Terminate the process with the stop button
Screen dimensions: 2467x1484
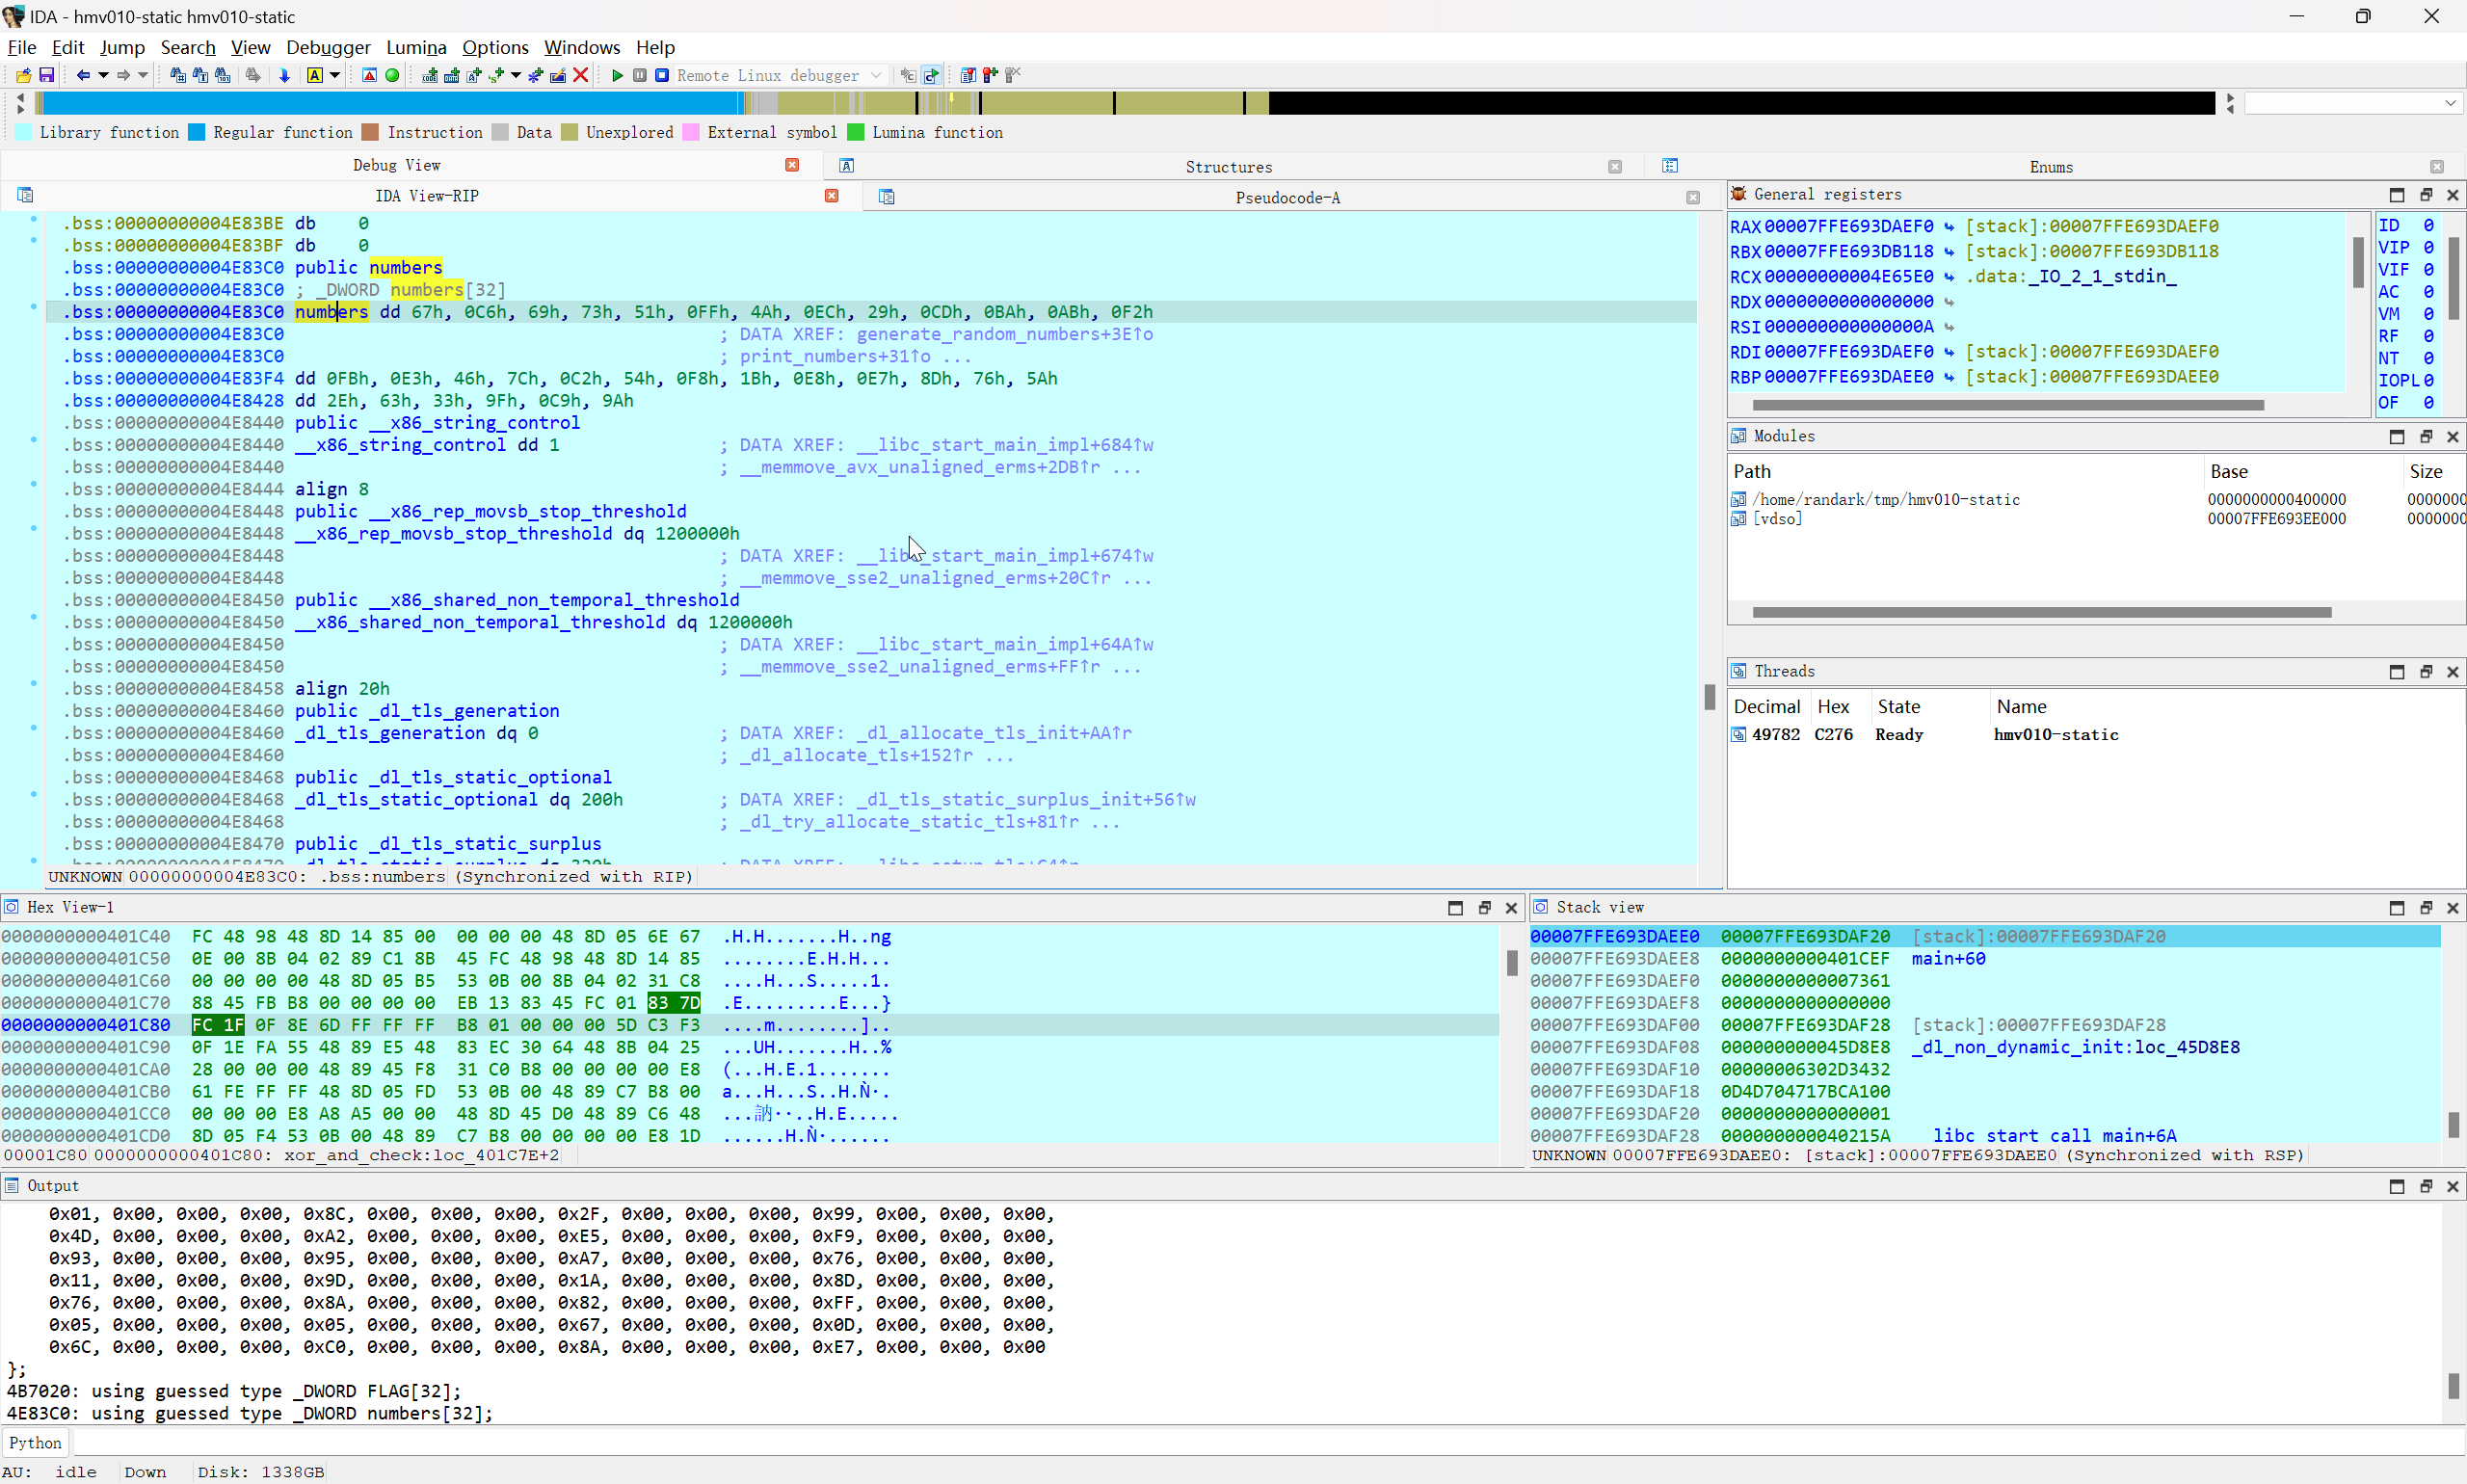pos(662,75)
